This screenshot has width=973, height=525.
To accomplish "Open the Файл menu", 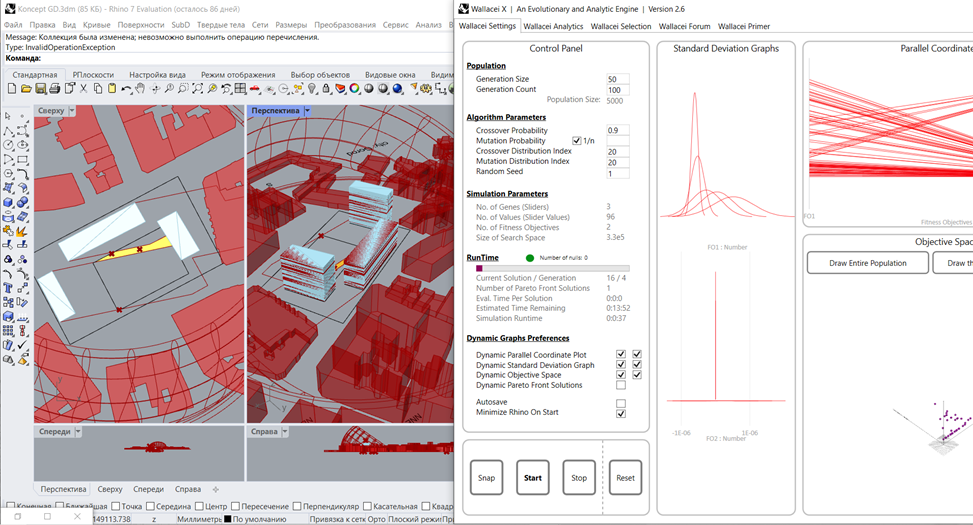I will (x=13, y=25).
